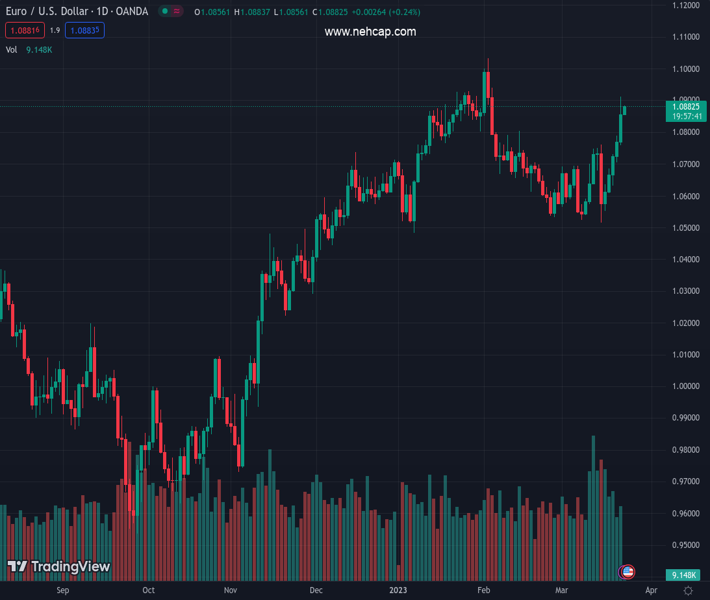Screen dimensions: 710x600
Task: Click the Apr label on time axis
Action: 651,591
